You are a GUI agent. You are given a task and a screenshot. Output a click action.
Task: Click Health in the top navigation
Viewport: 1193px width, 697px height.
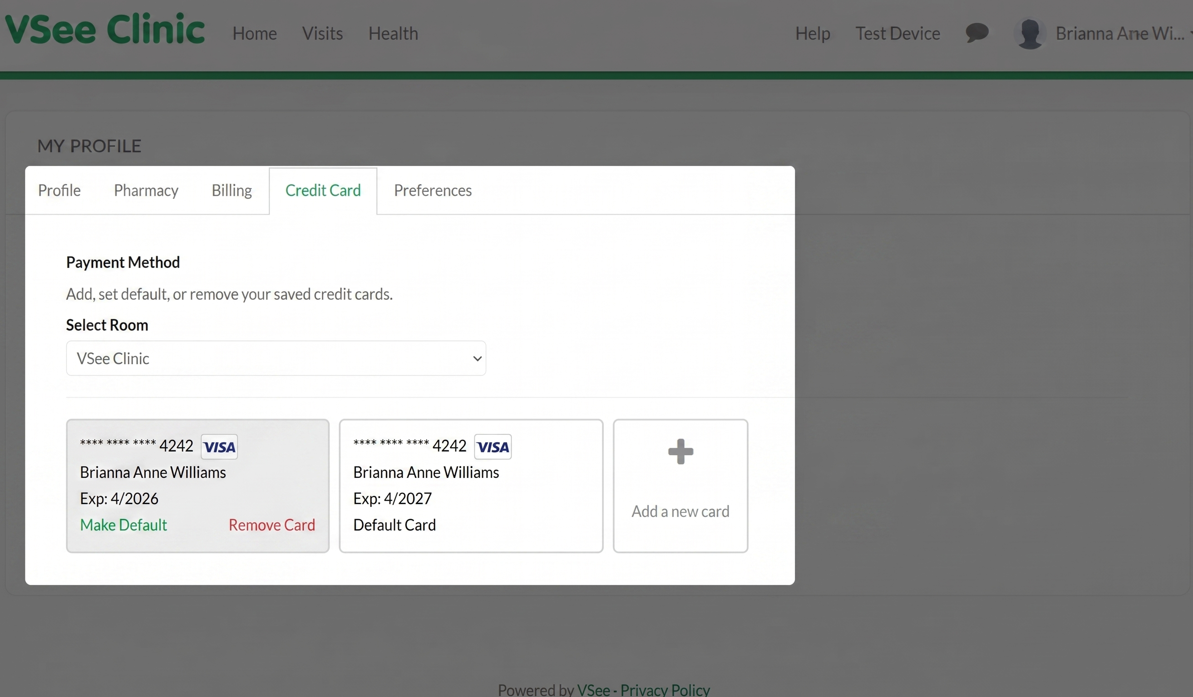coord(392,33)
